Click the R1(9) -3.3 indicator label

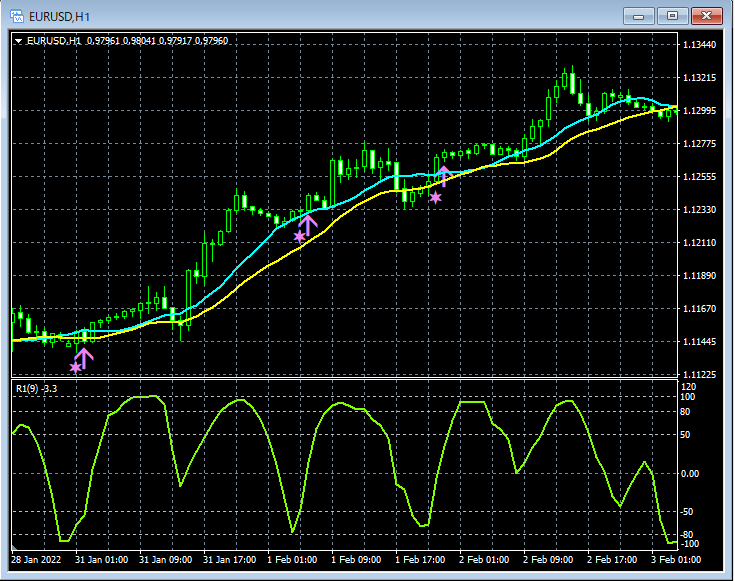[x=37, y=389]
